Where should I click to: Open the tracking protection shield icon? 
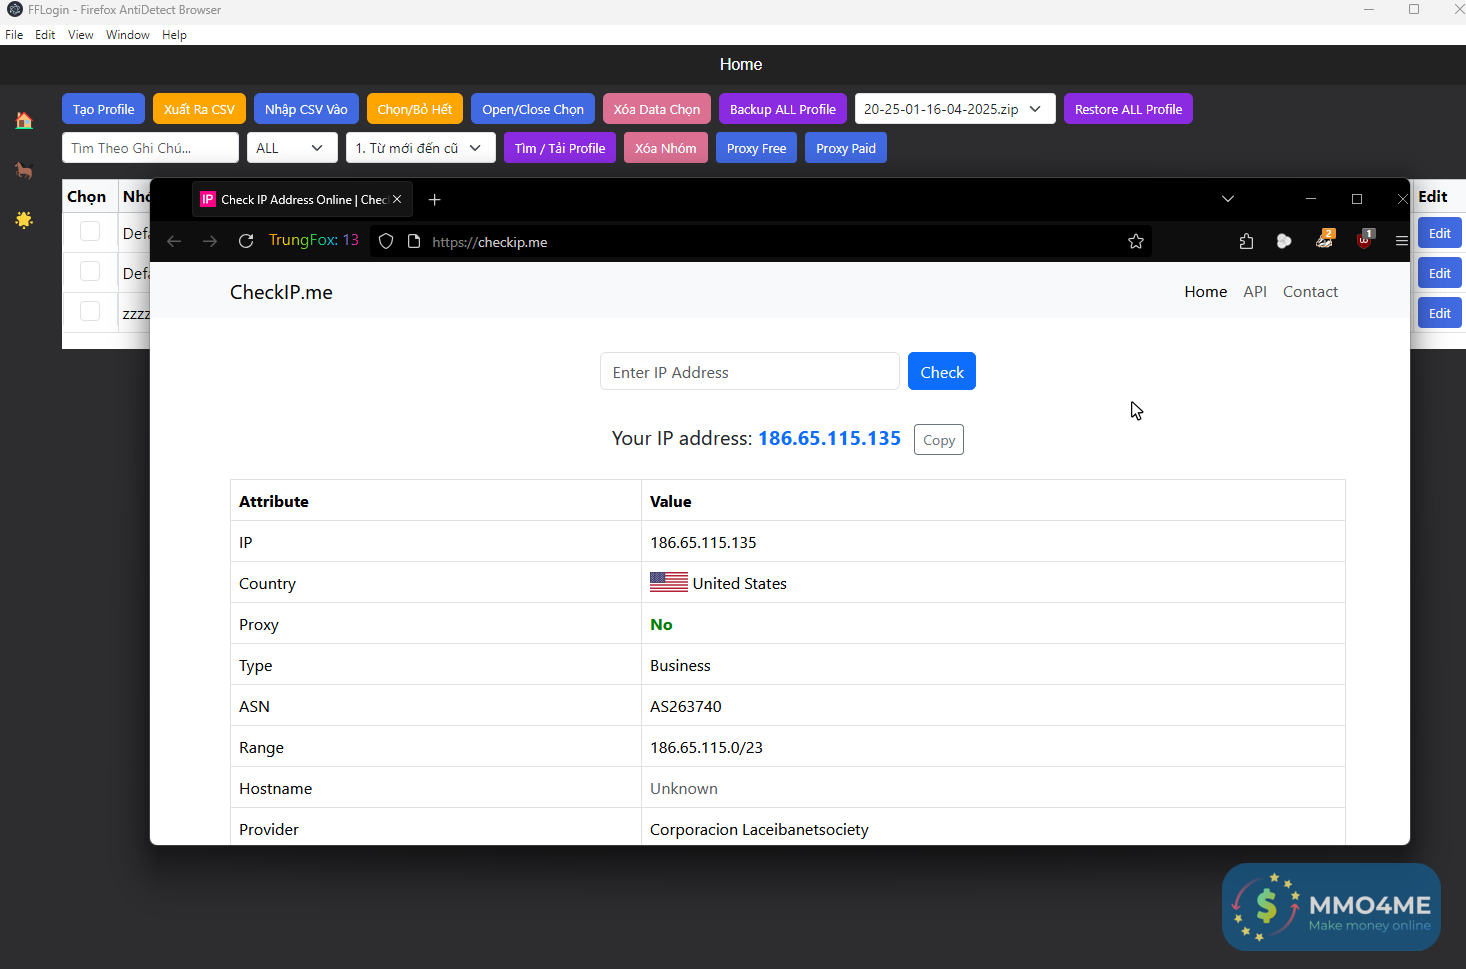386,241
